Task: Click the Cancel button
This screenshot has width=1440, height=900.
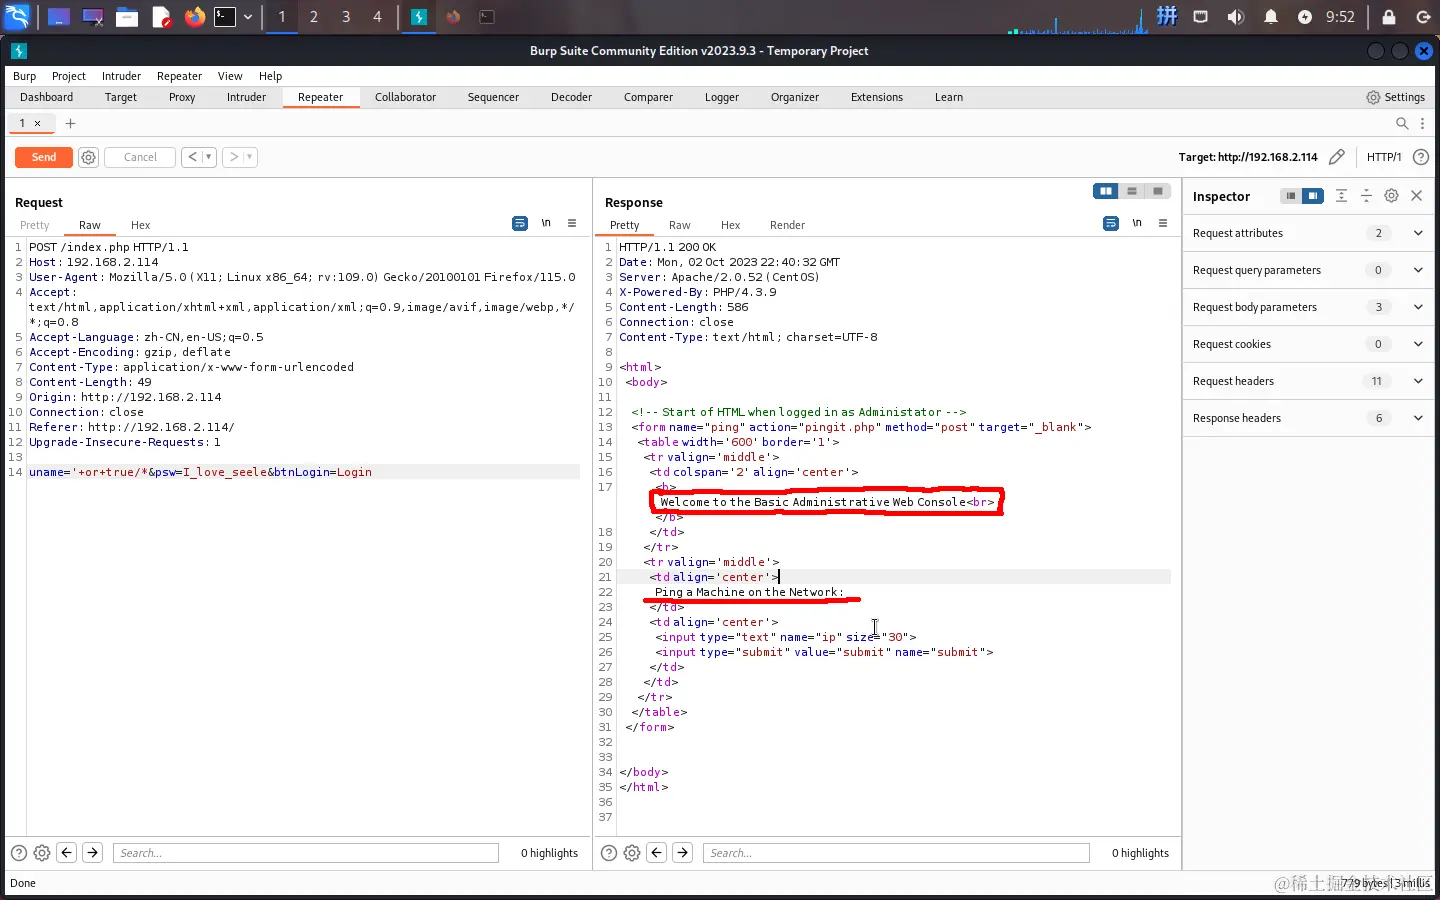Action: 140,157
